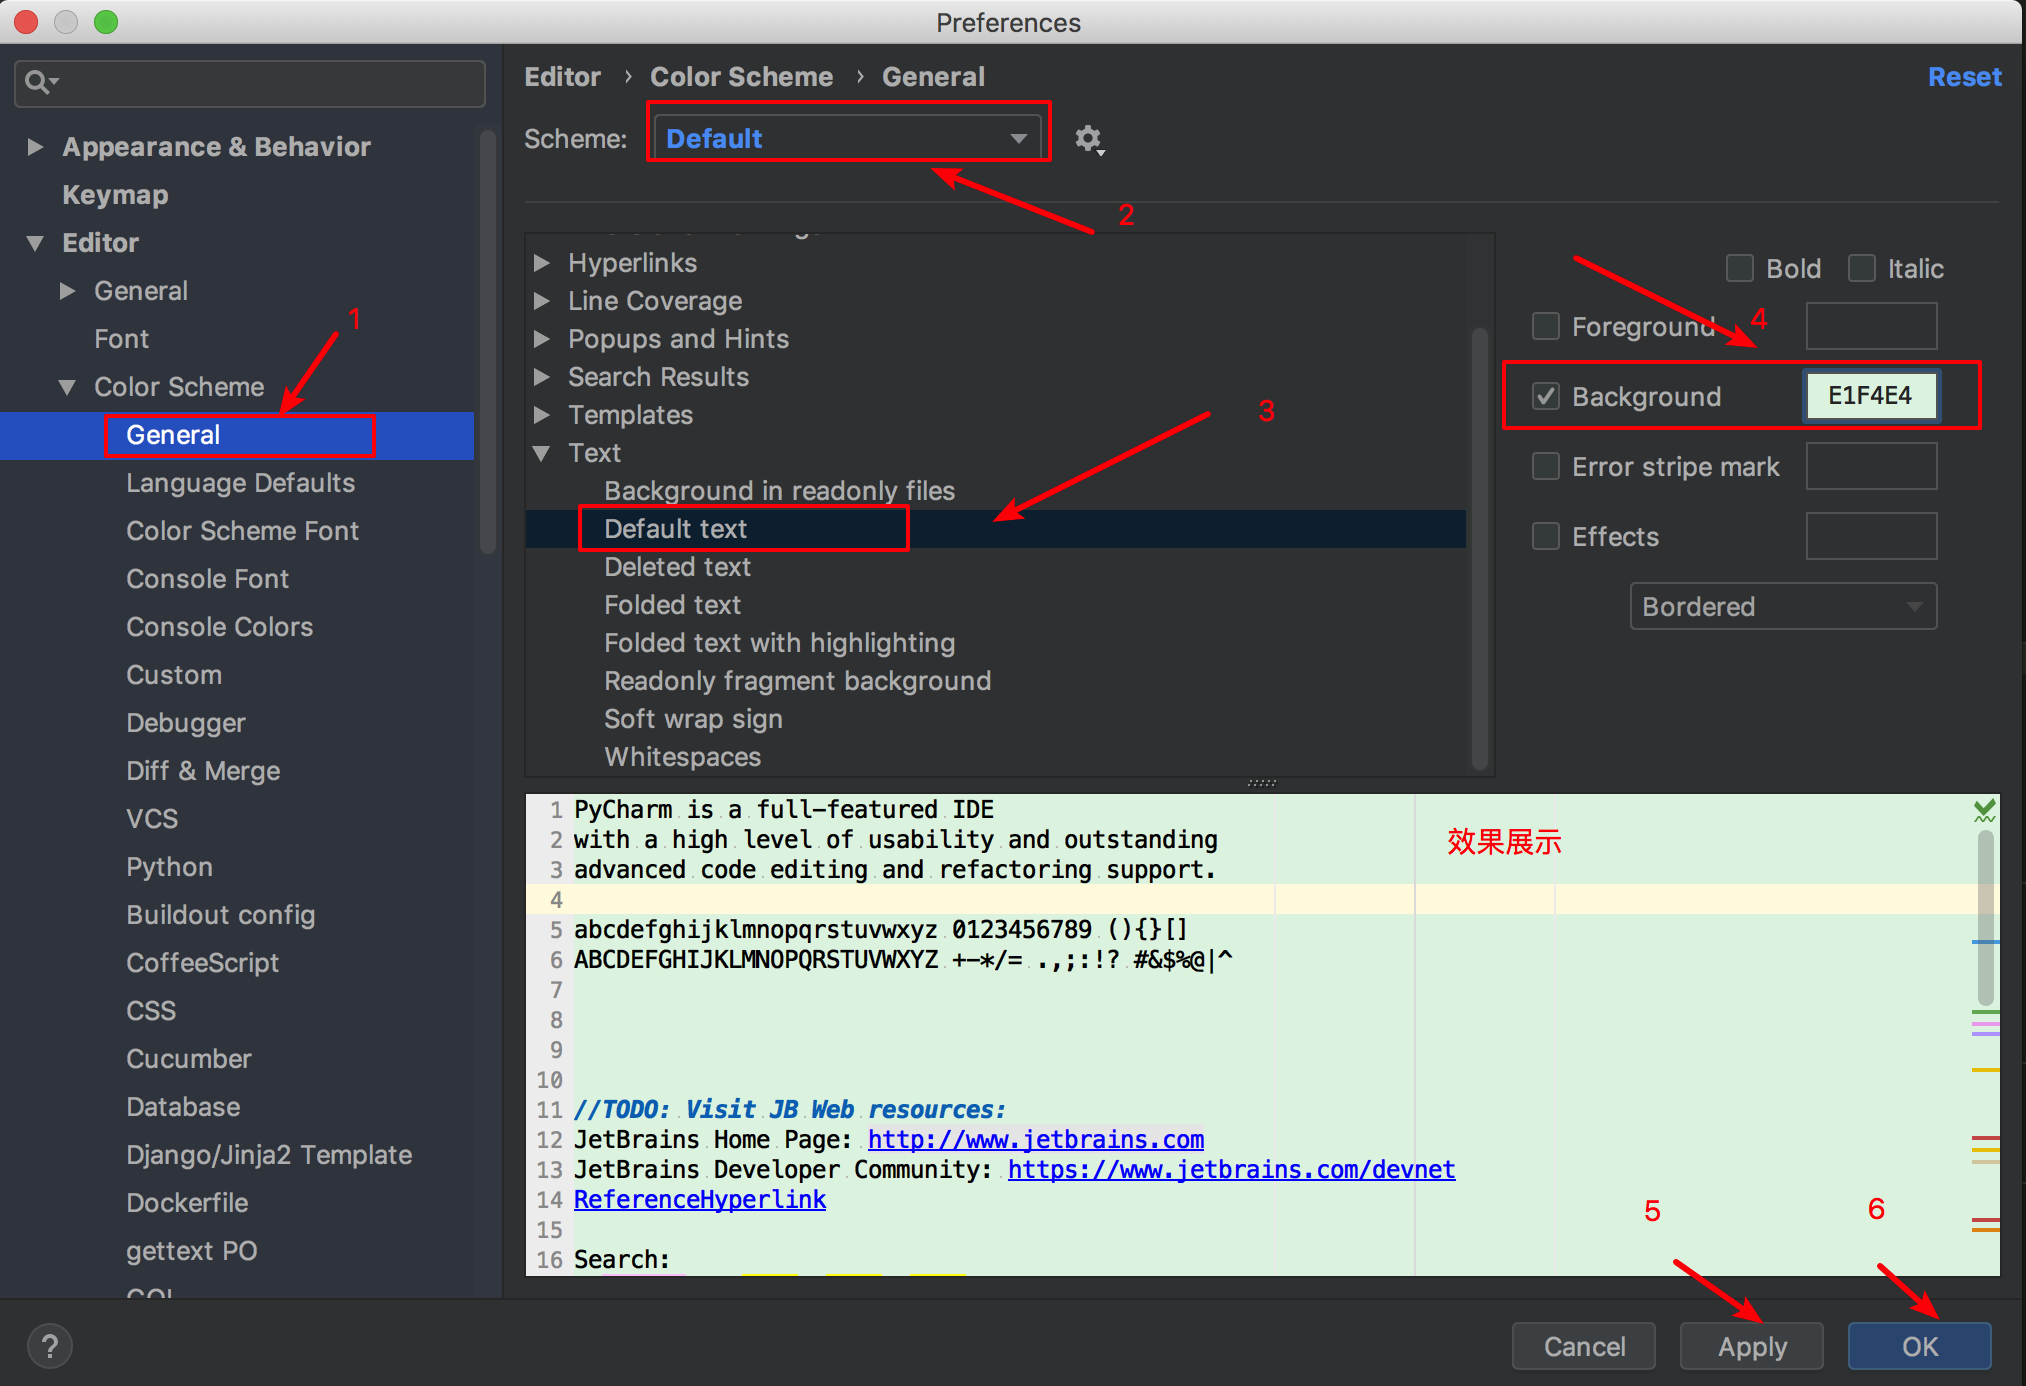Click the help question mark button

(x=50, y=1346)
